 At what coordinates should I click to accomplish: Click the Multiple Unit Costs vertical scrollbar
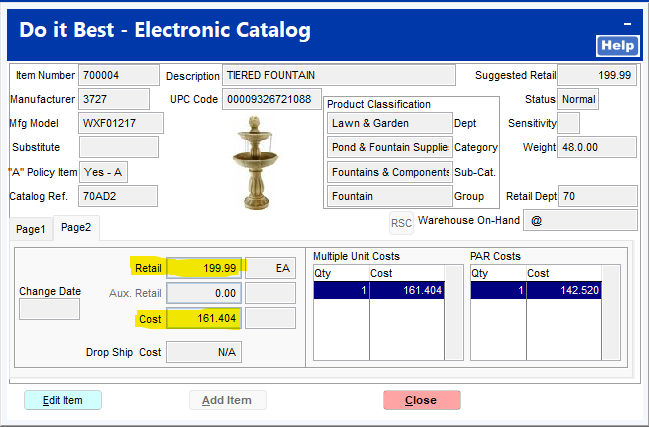tap(454, 313)
